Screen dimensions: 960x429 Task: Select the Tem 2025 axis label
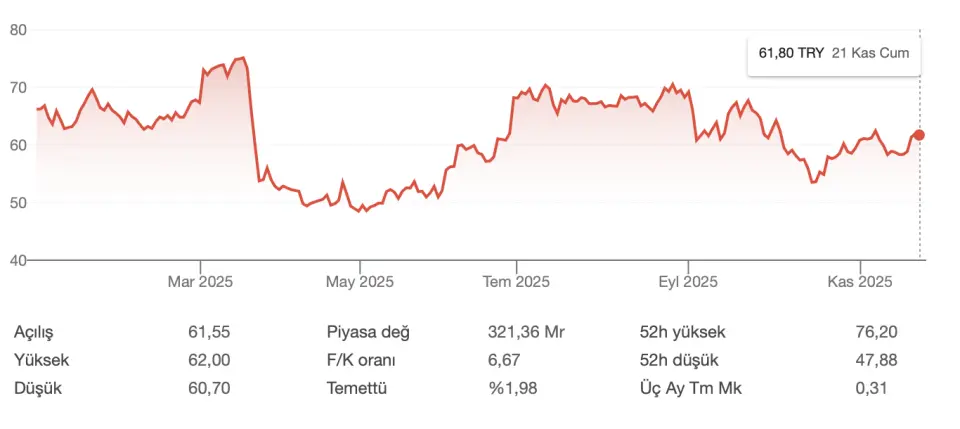coord(516,282)
